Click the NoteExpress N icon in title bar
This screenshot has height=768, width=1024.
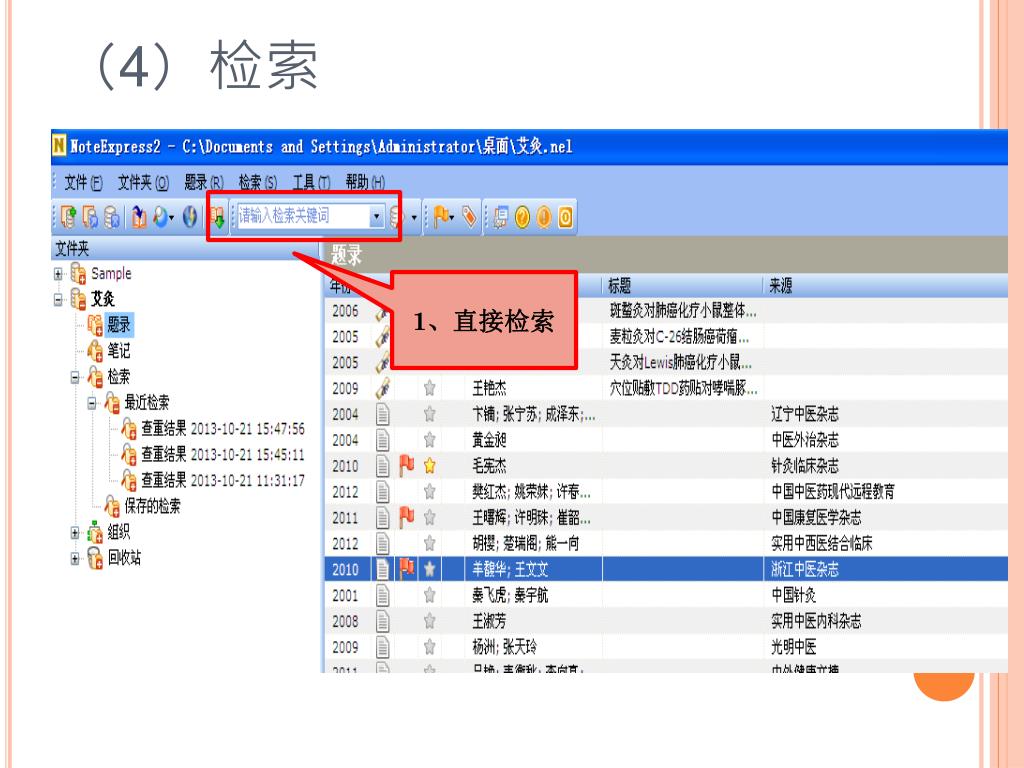coord(59,145)
